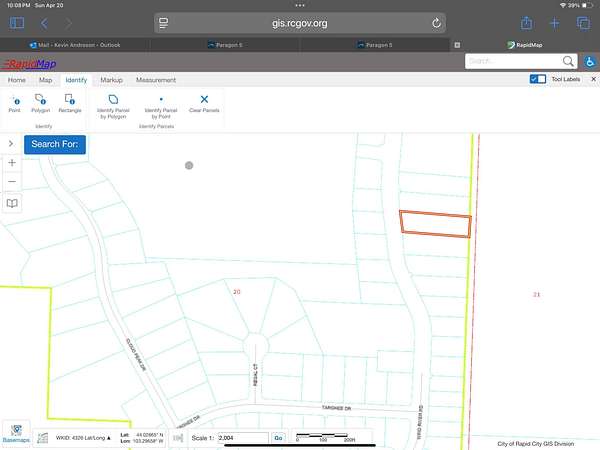
Task: Choose the Identify by Rectangle tool
Action: click(x=70, y=103)
